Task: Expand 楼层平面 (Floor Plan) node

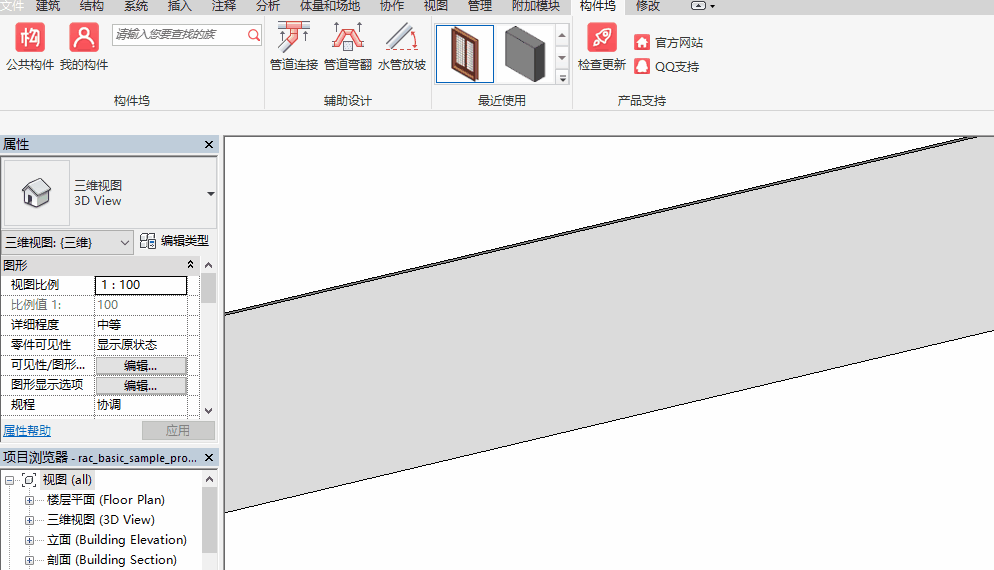Action: (x=29, y=500)
